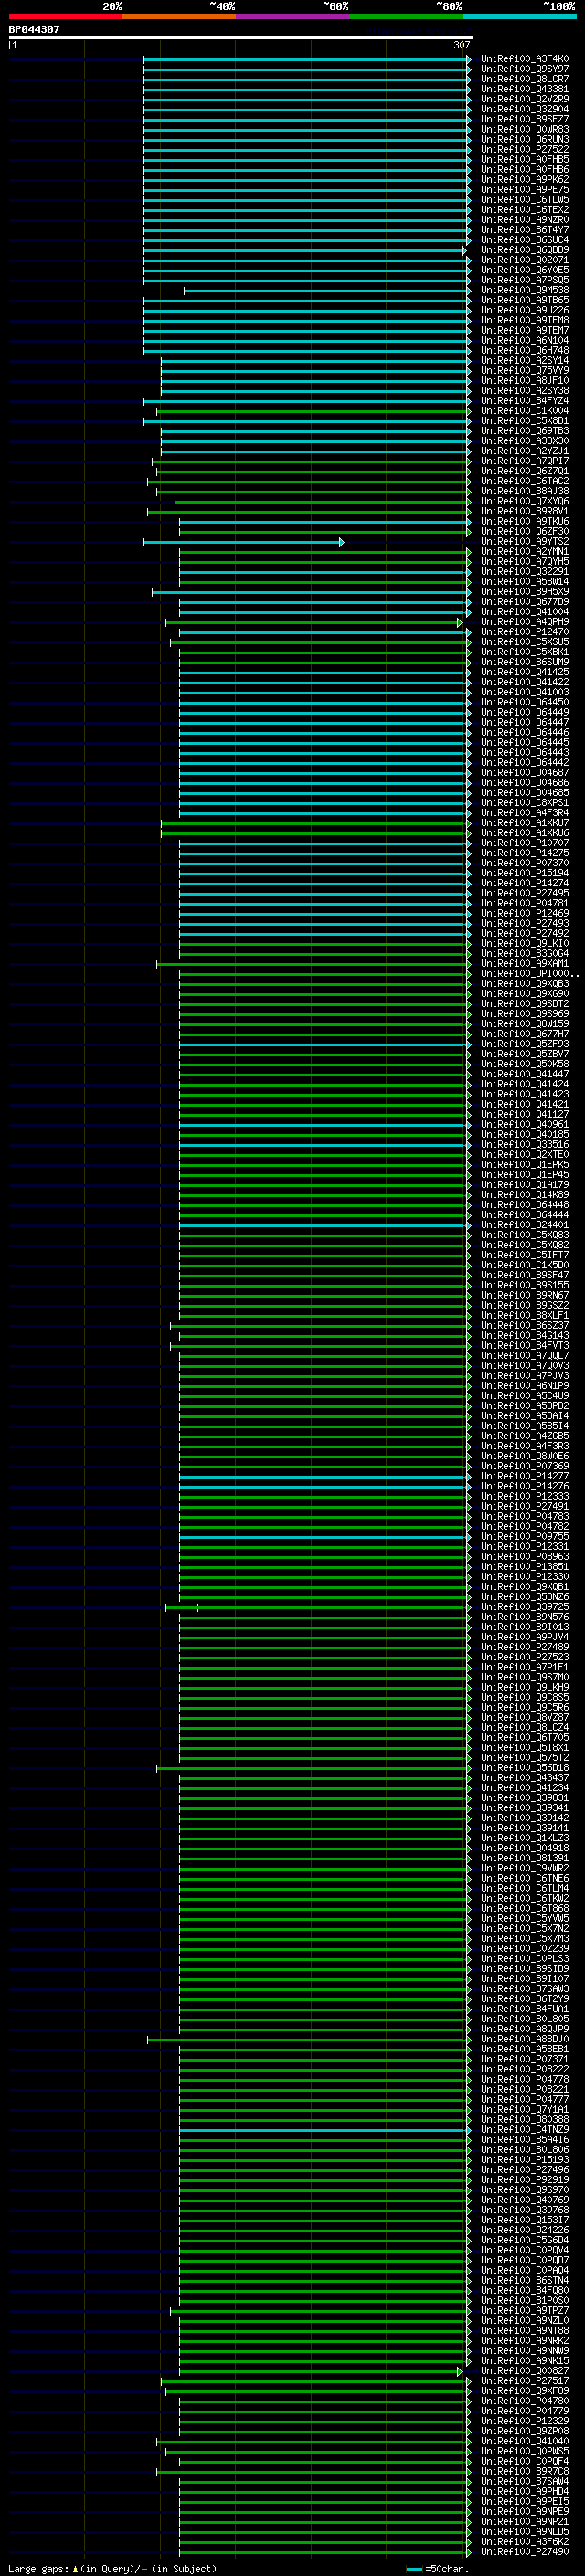Open hit UniRef100_B6SUM9
This screenshot has height=2576, width=585.
point(524,662)
